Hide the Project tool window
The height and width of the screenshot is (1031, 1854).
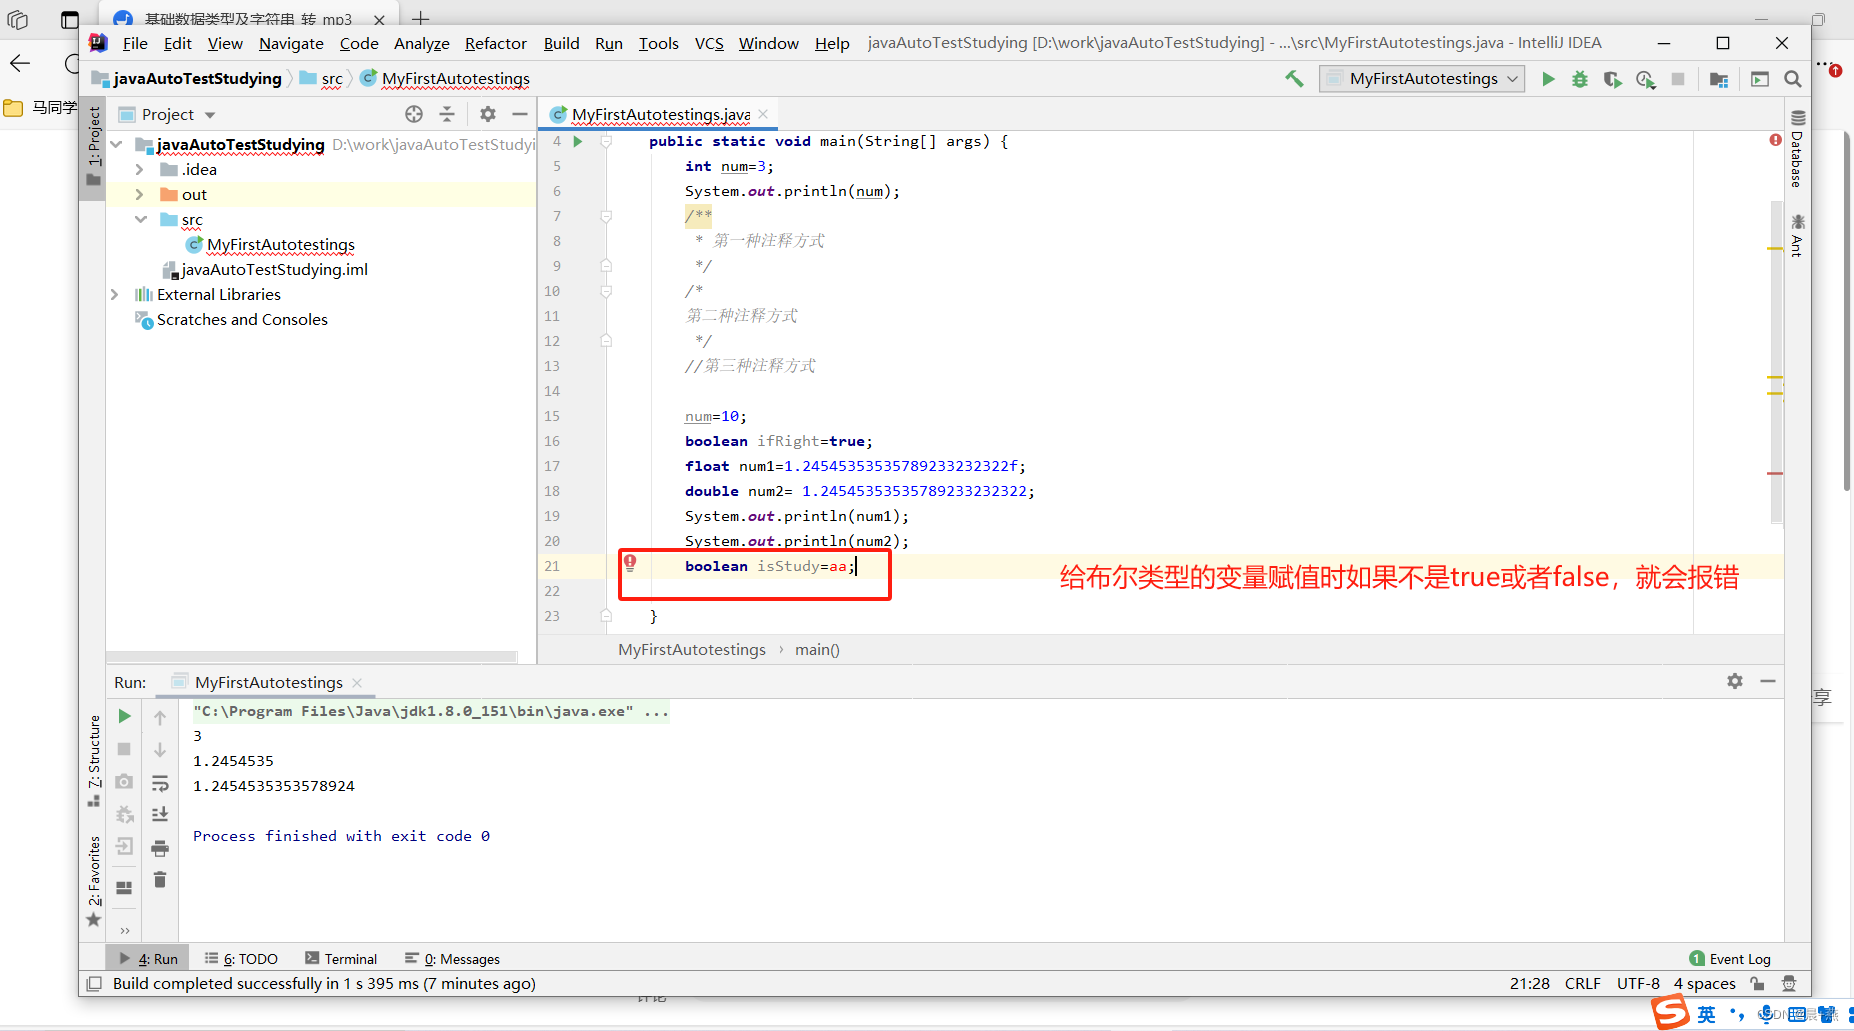click(x=520, y=114)
